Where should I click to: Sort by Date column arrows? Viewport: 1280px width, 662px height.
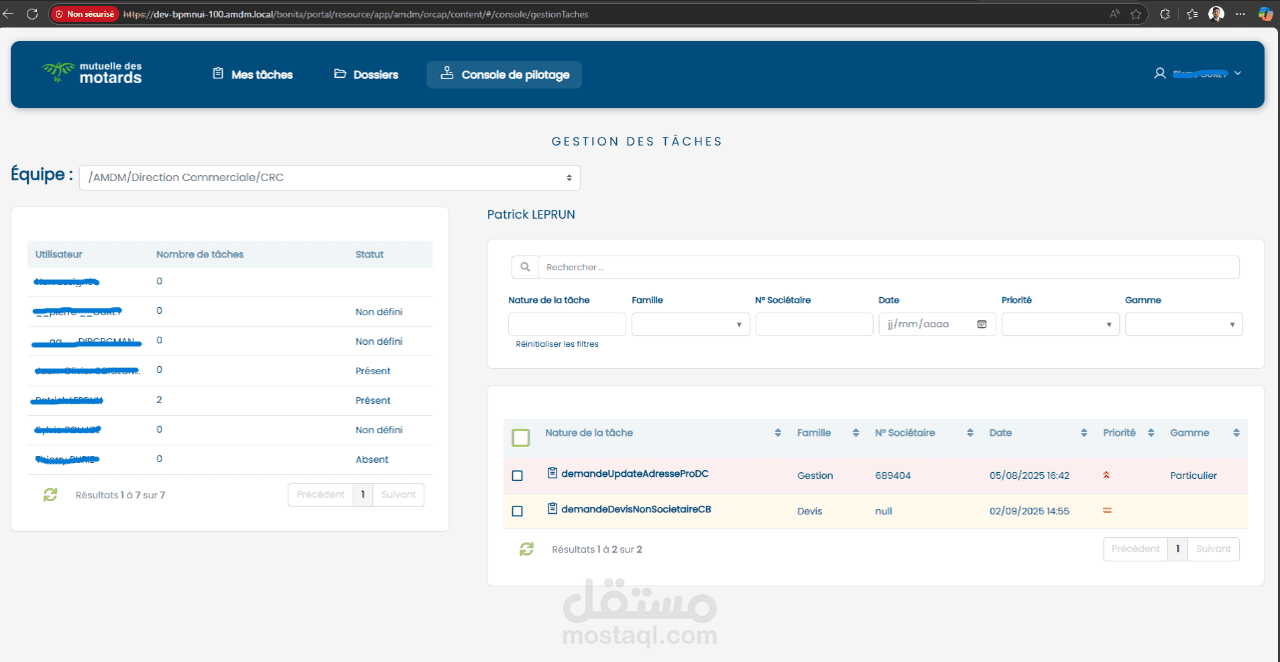click(1084, 433)
